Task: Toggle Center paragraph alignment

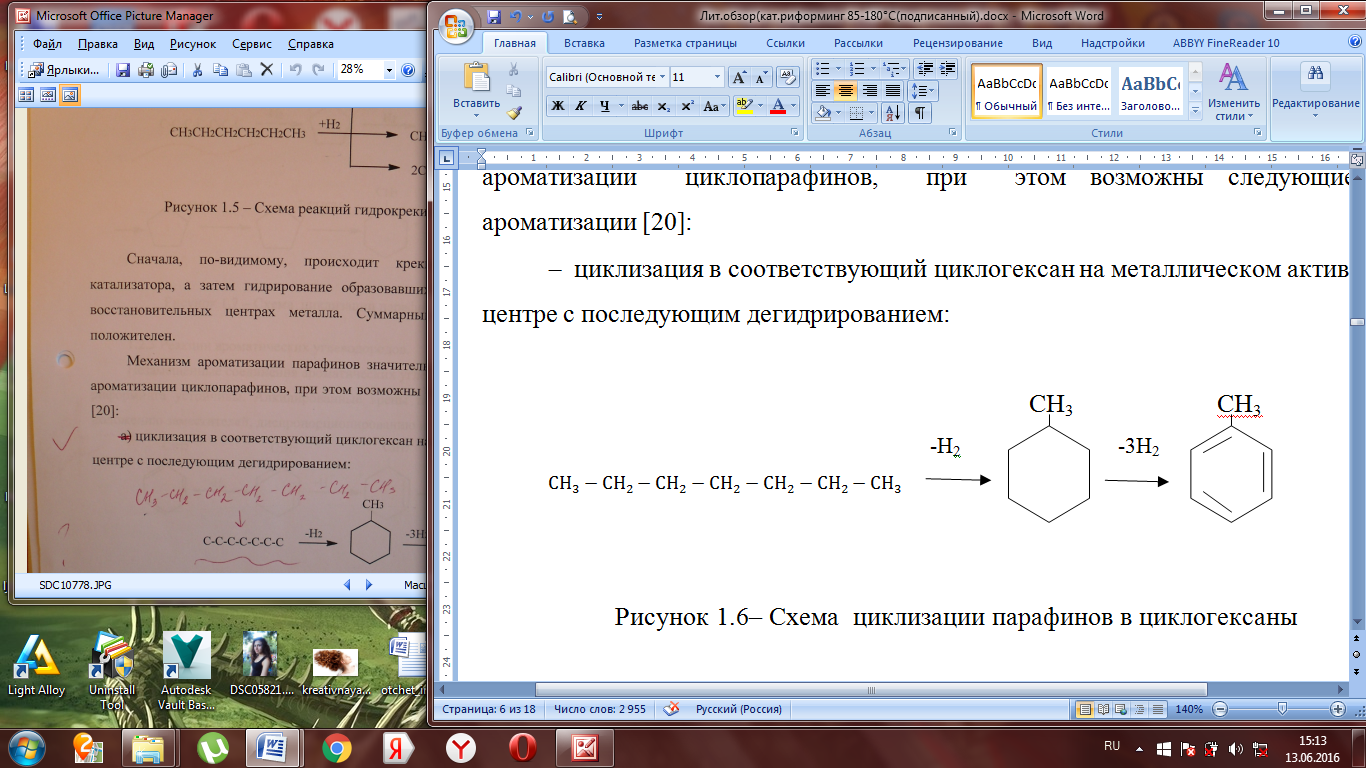Action: tap(846, 91)
